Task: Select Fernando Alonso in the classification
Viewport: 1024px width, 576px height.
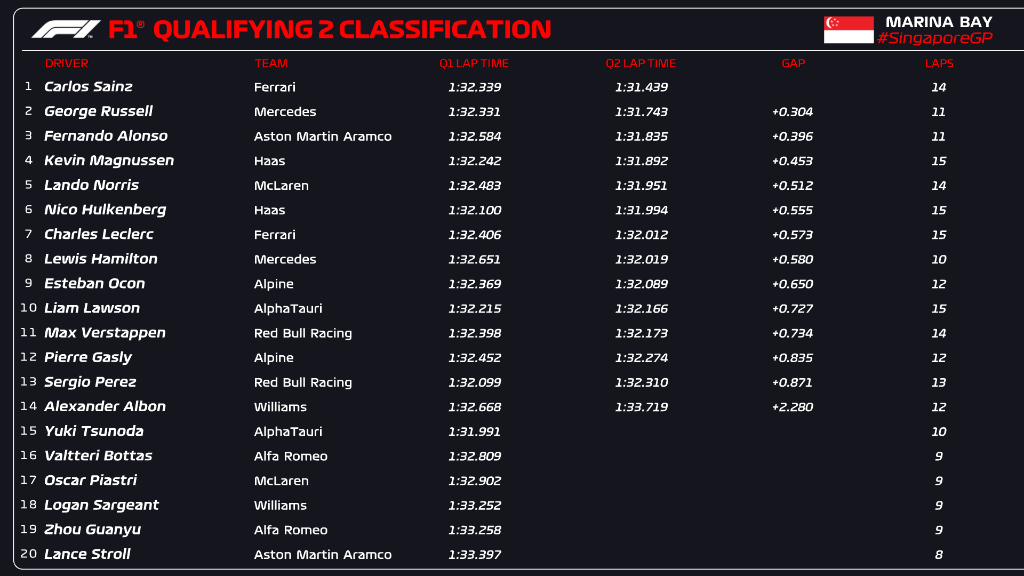Action: (x=106, y=136)
